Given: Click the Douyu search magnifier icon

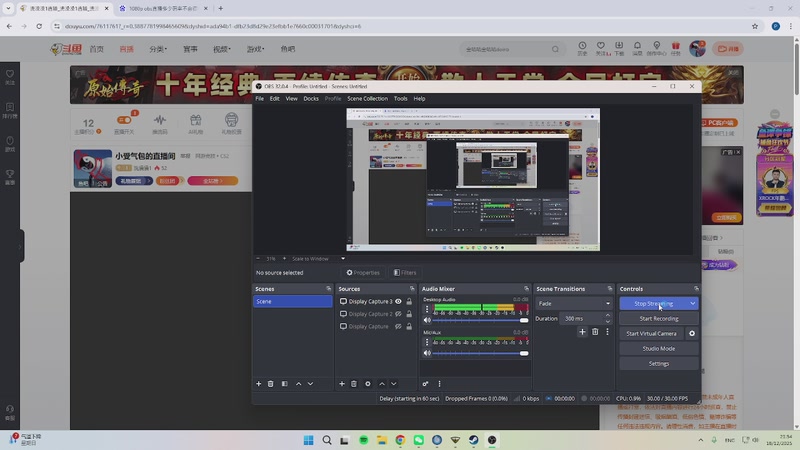Looking at the screenshot, I should 555,49.
